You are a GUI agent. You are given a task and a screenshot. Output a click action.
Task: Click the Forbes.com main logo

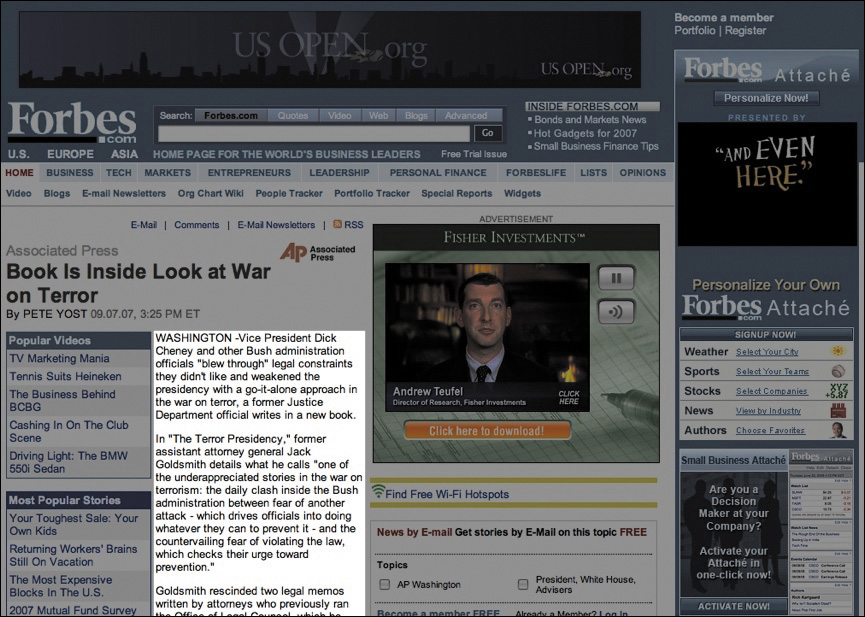click(x=72, y=122)
